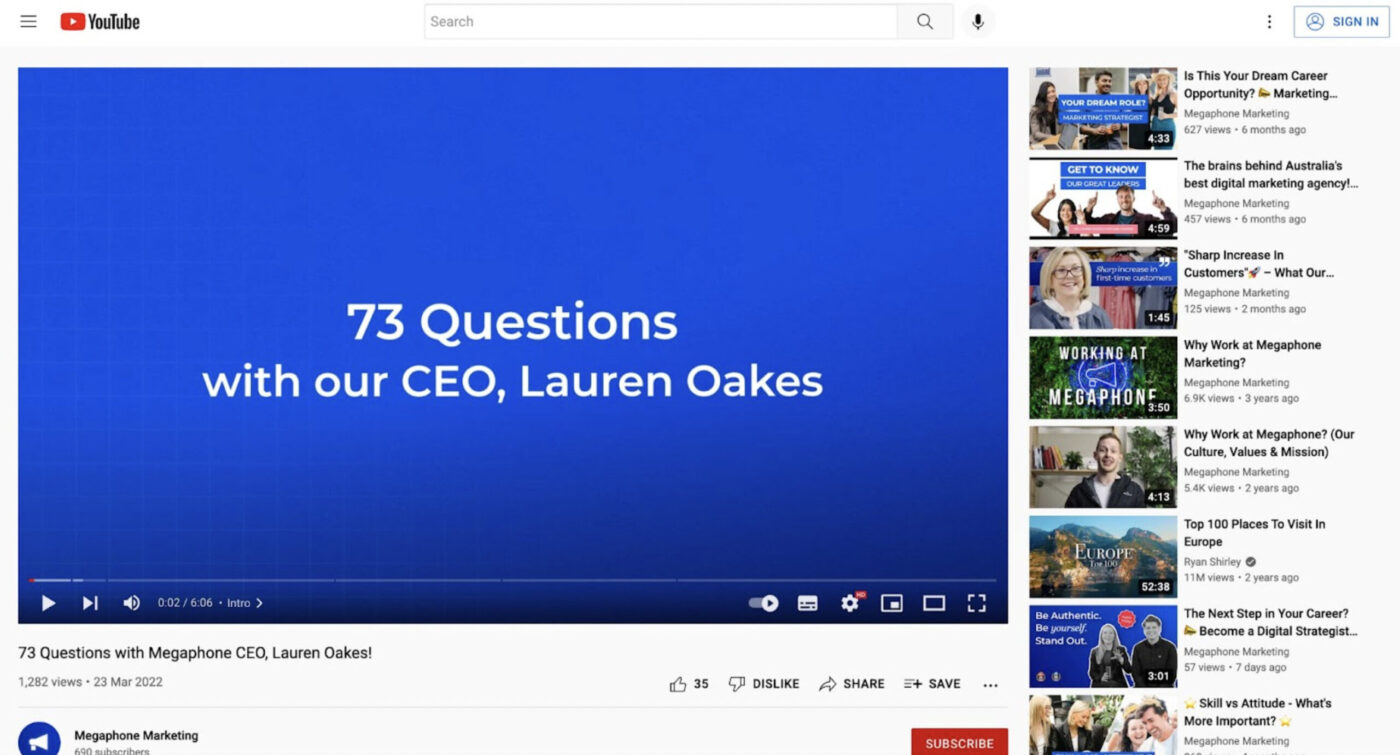Make the video fullscreen
Image resolution: width=1400 pixels, height=755 pixels.
(x=977, y=603)
